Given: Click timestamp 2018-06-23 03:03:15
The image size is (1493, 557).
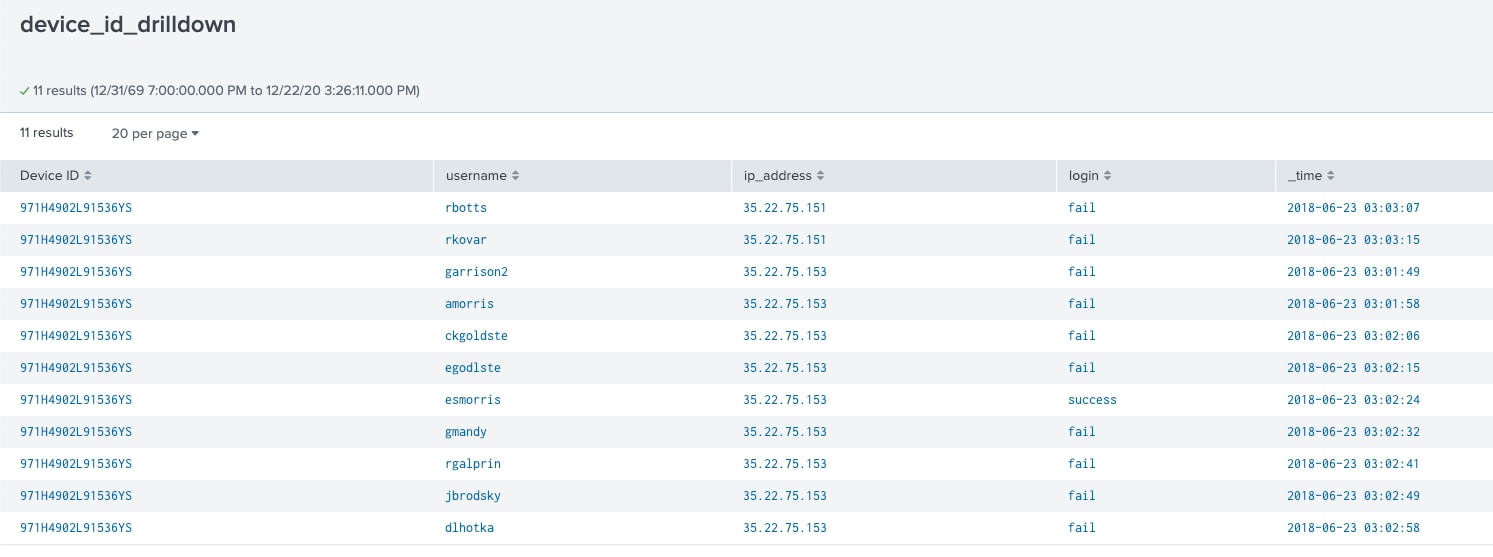Looking at the screenshot, I should click(1353, 240).
